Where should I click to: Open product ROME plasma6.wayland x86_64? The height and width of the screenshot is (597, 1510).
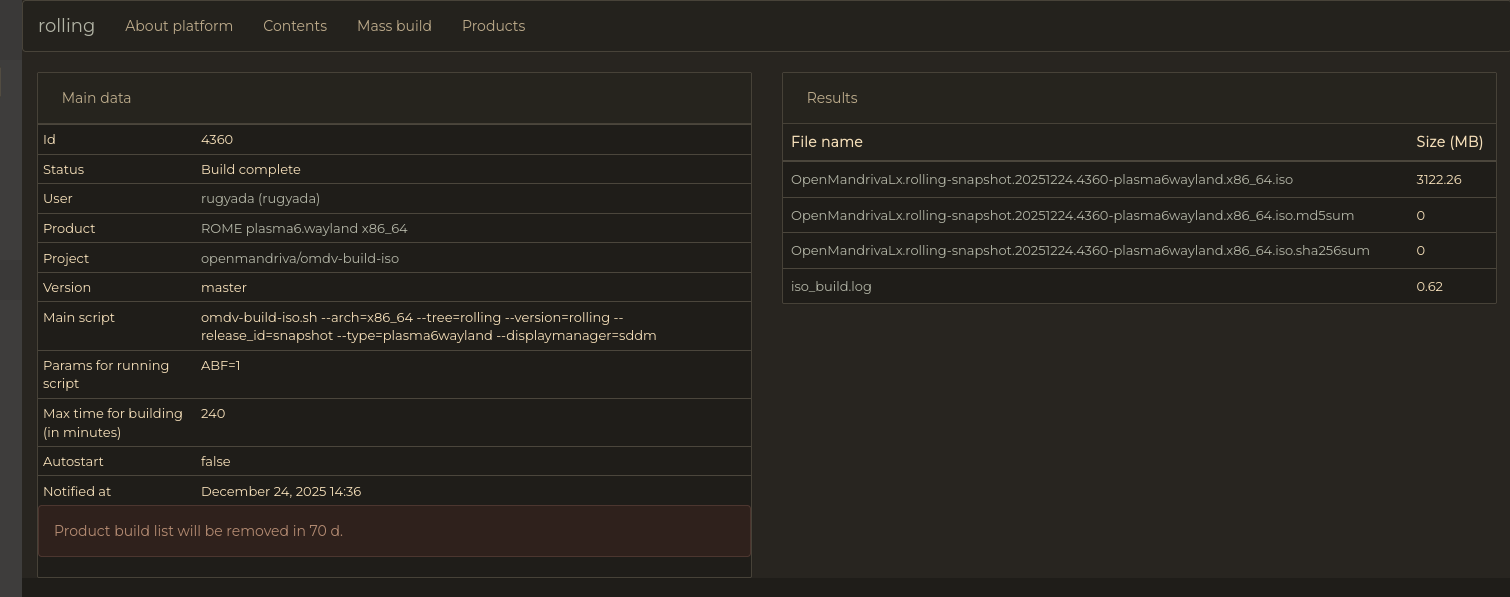304,229
